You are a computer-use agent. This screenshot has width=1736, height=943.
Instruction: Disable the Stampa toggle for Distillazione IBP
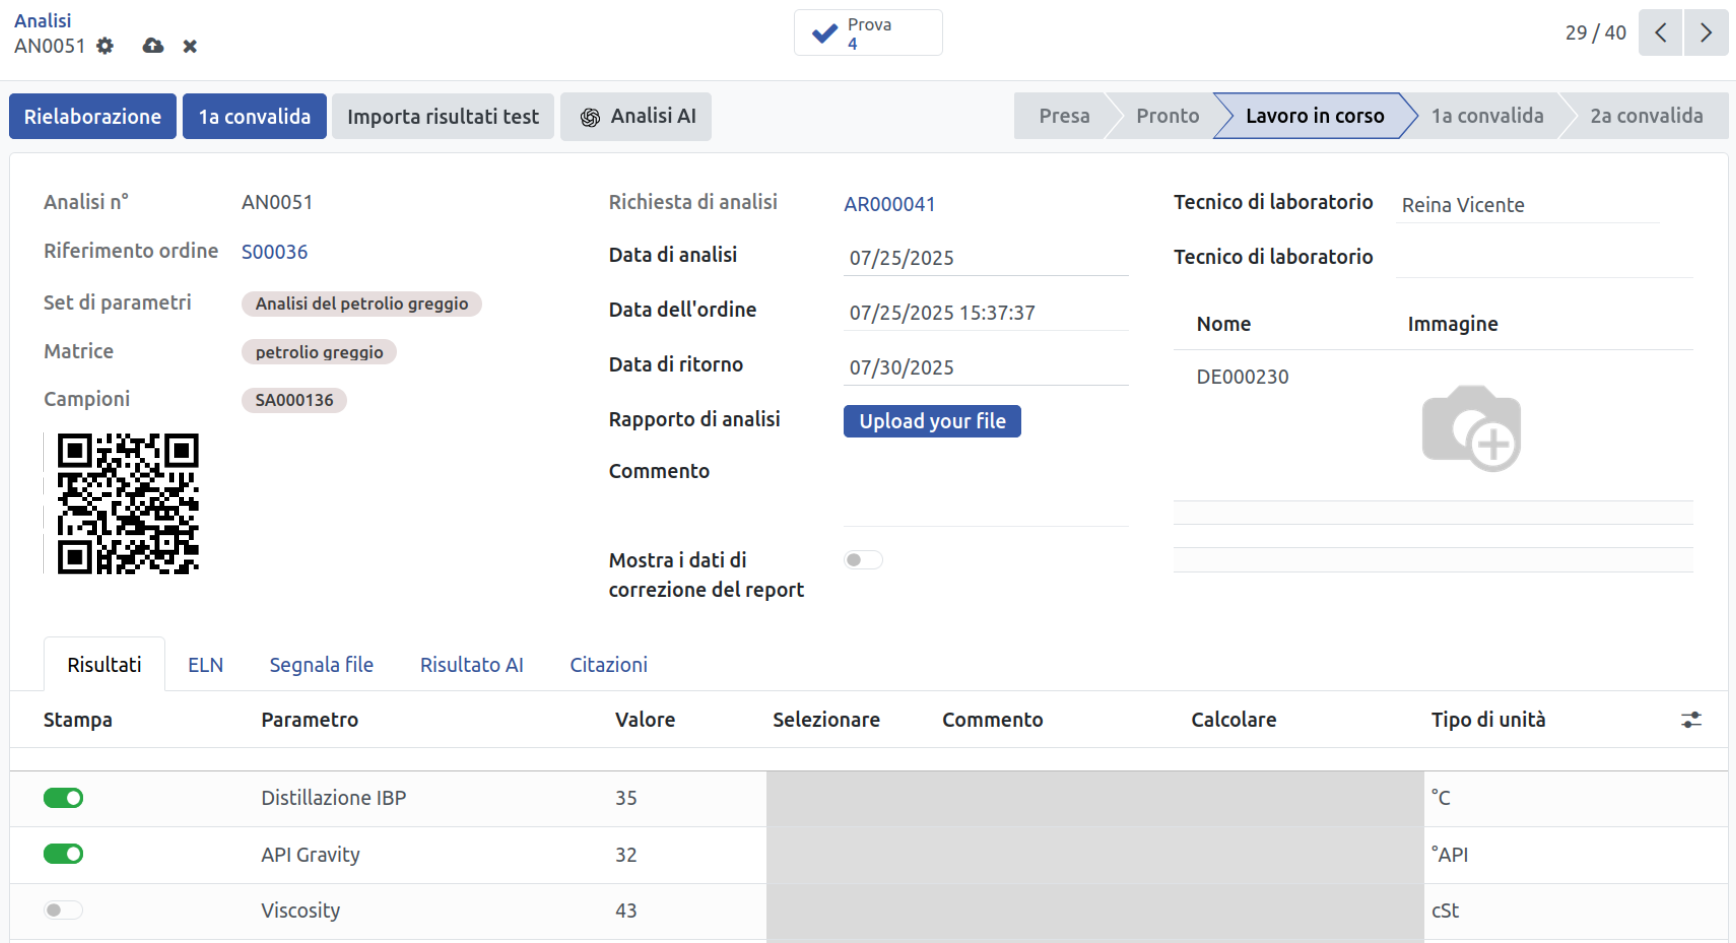(x=63, y=798)
